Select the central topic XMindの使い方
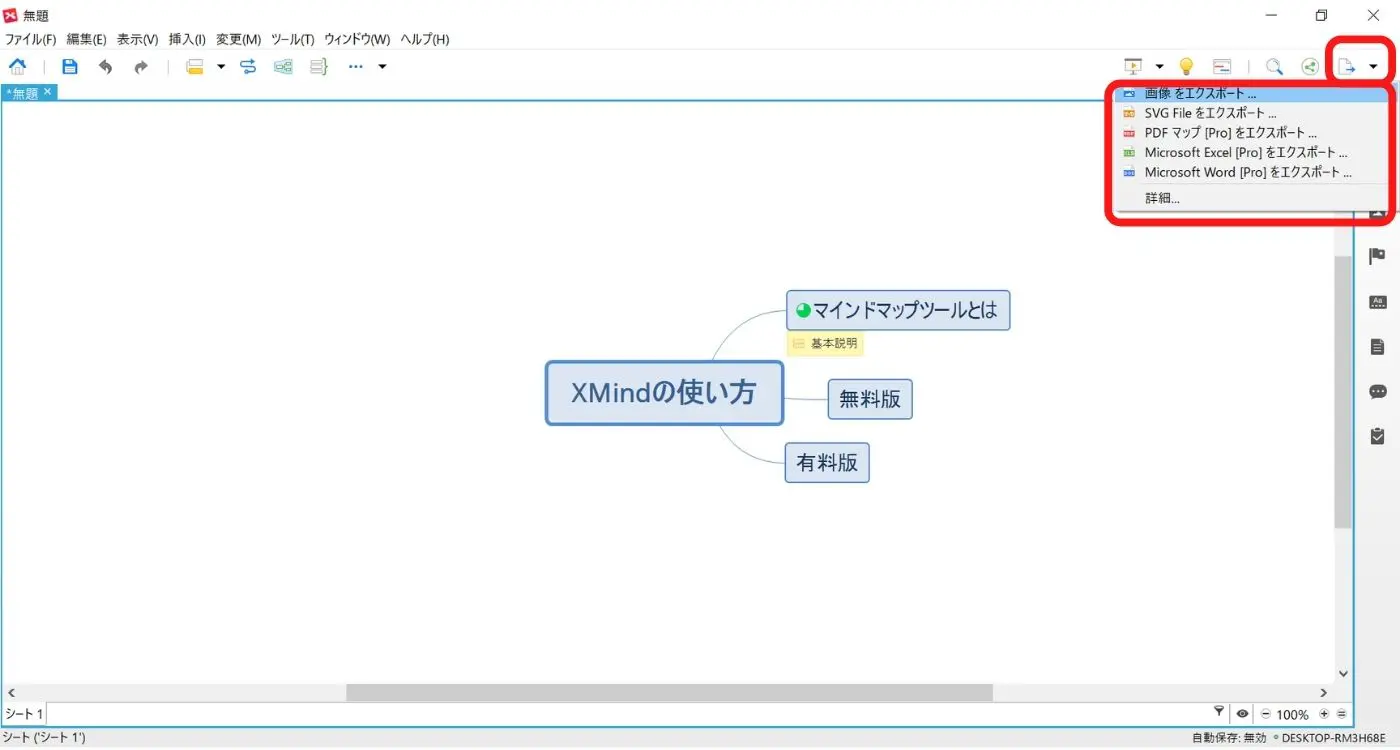This screenshot has width=1400, height=750. tap(664, 393)
